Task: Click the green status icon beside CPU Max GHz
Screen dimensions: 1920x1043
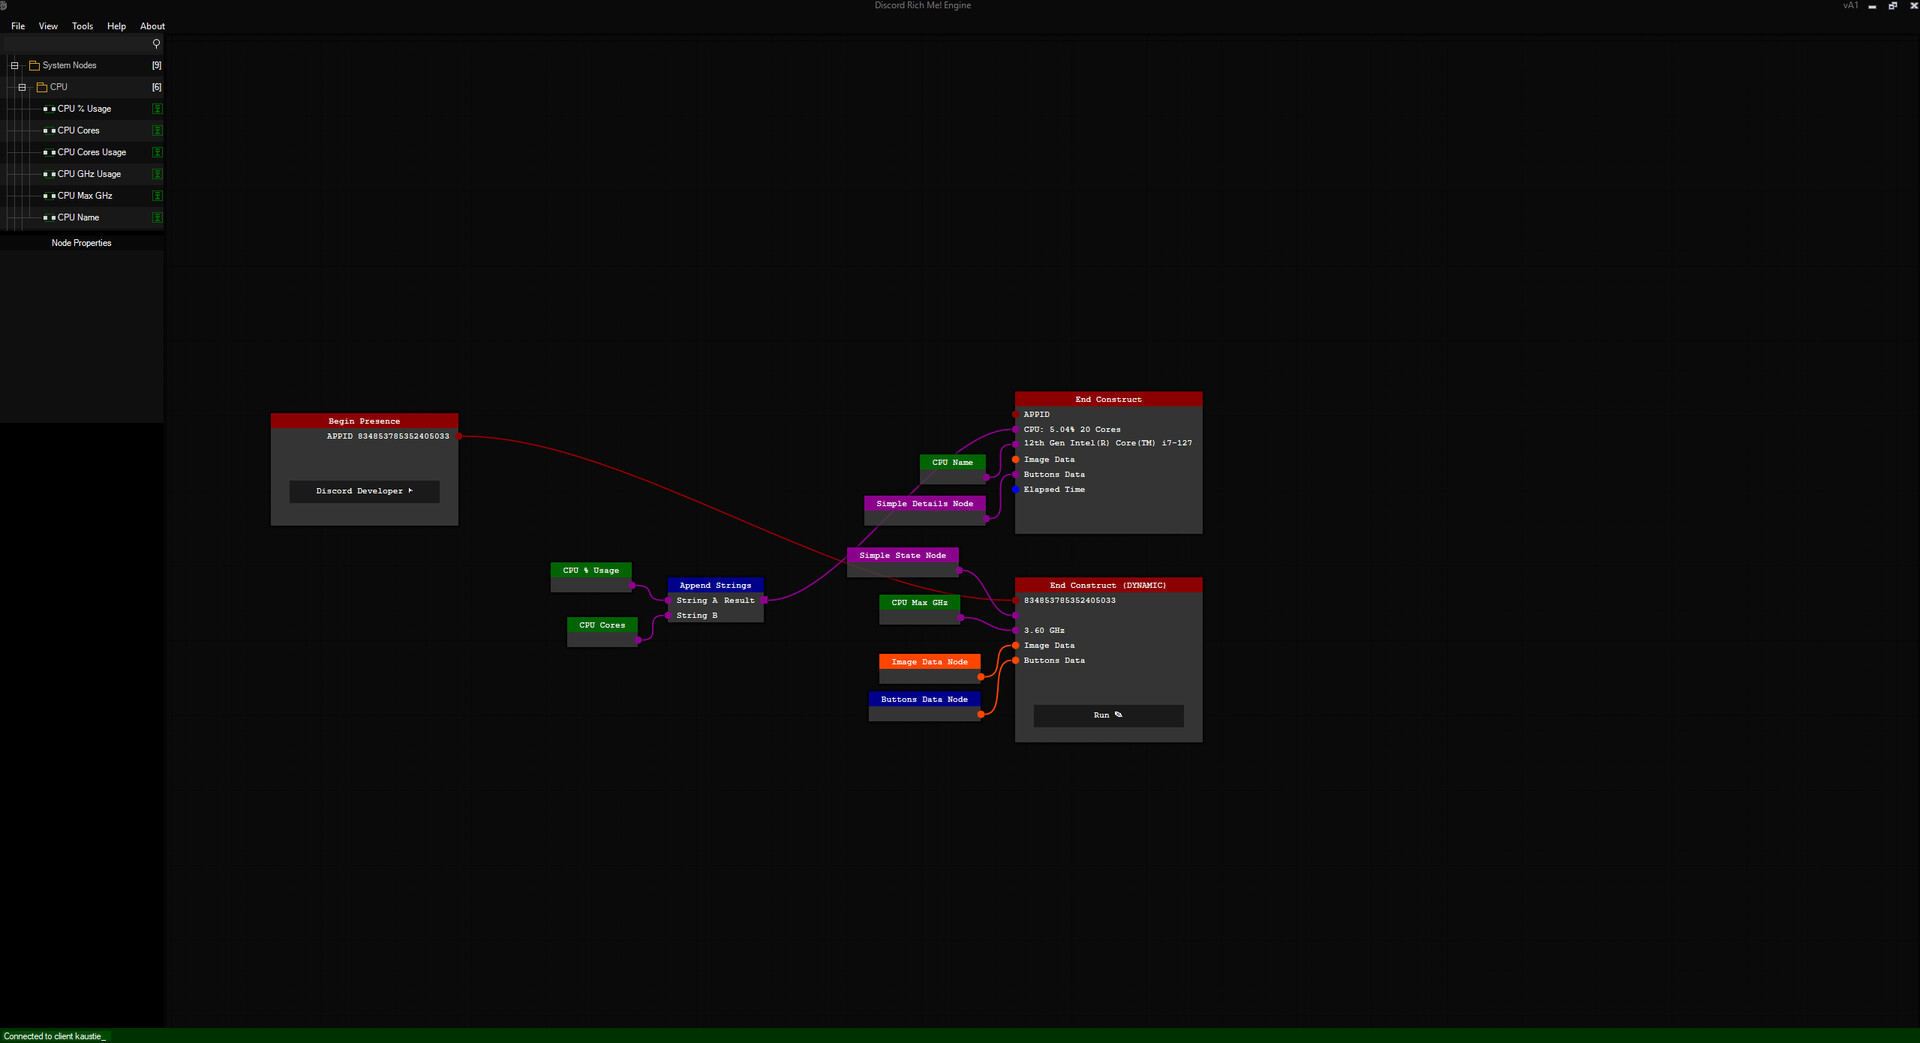Action: tap(157, 196)
